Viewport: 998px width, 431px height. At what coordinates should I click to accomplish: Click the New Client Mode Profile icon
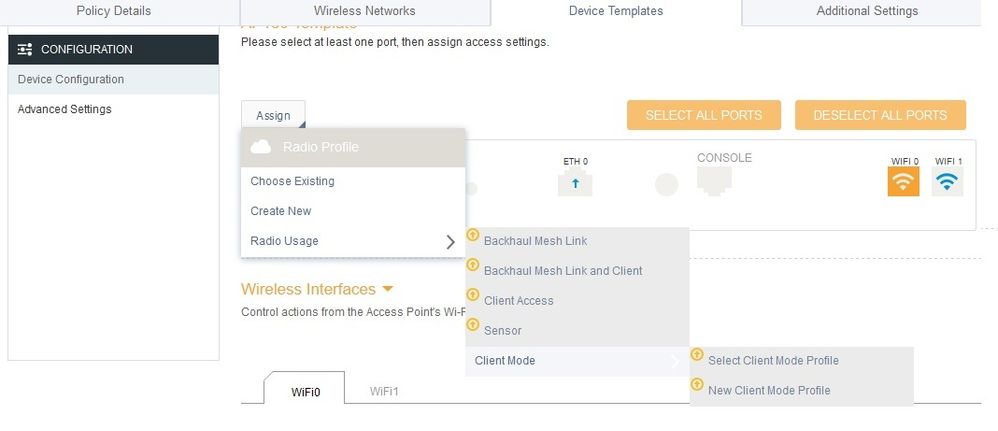coord(697,384)
